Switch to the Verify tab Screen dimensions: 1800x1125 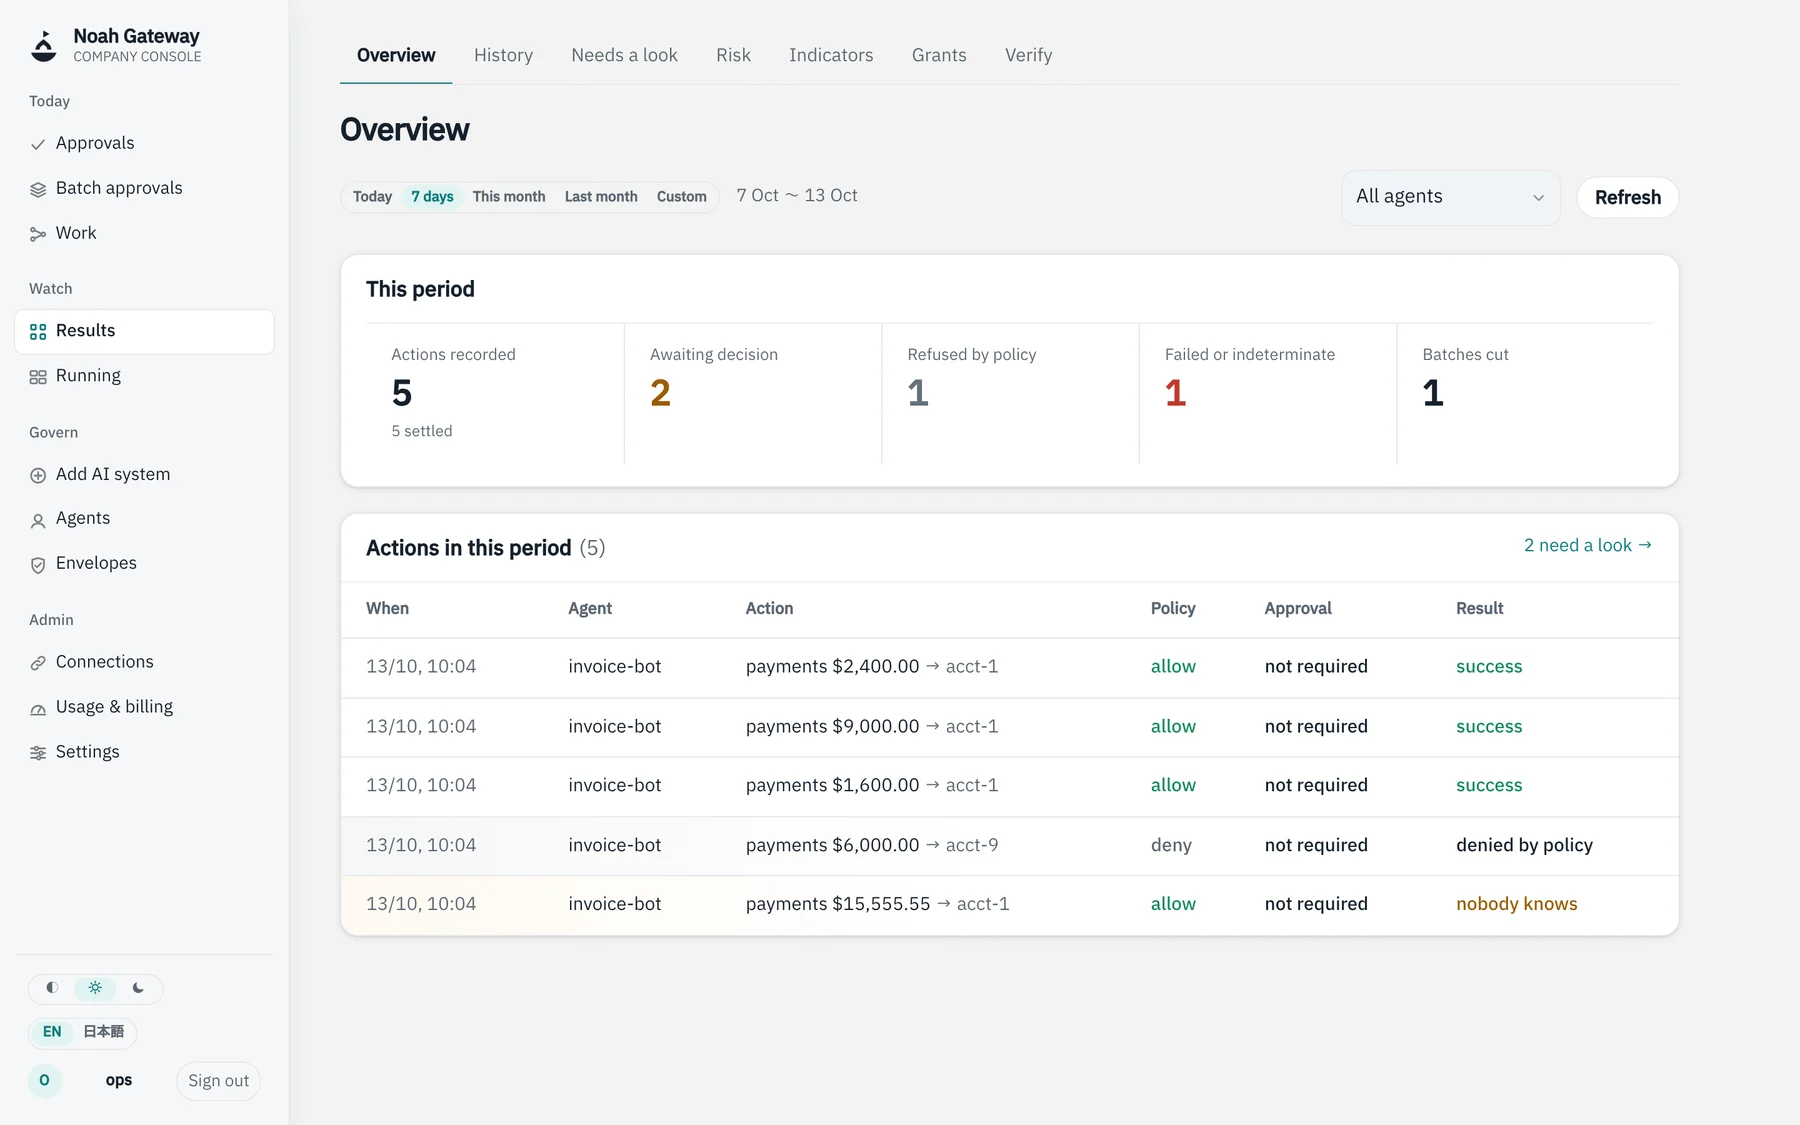click(1028, 55)
